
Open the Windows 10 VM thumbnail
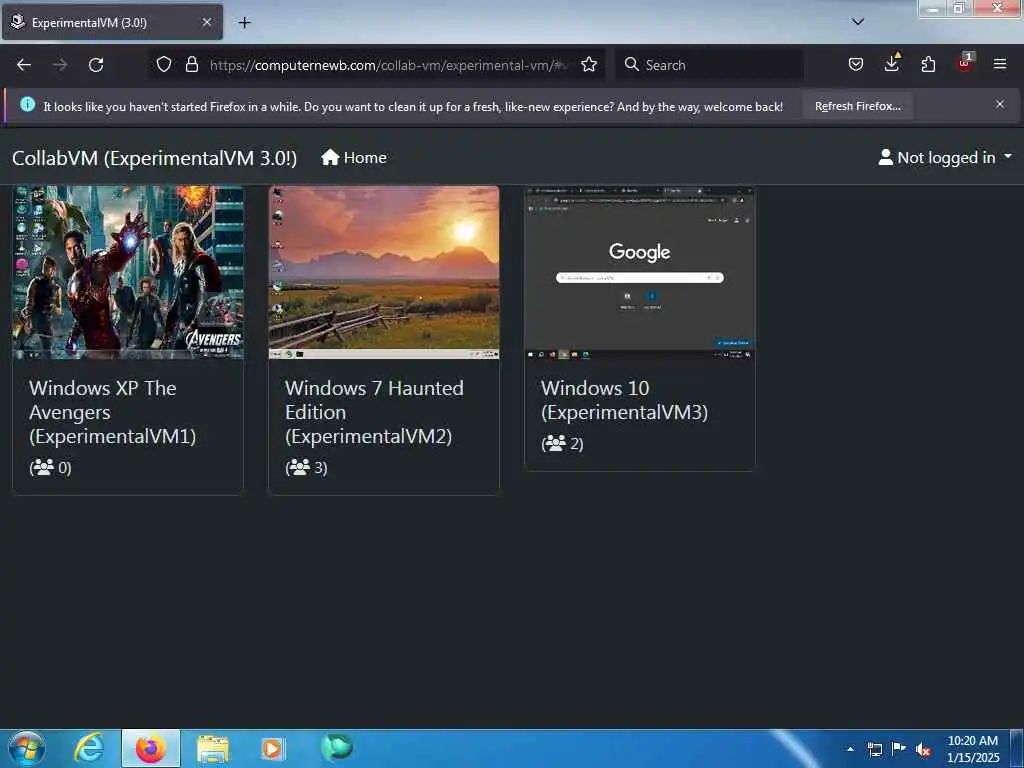tap(640, 272)
